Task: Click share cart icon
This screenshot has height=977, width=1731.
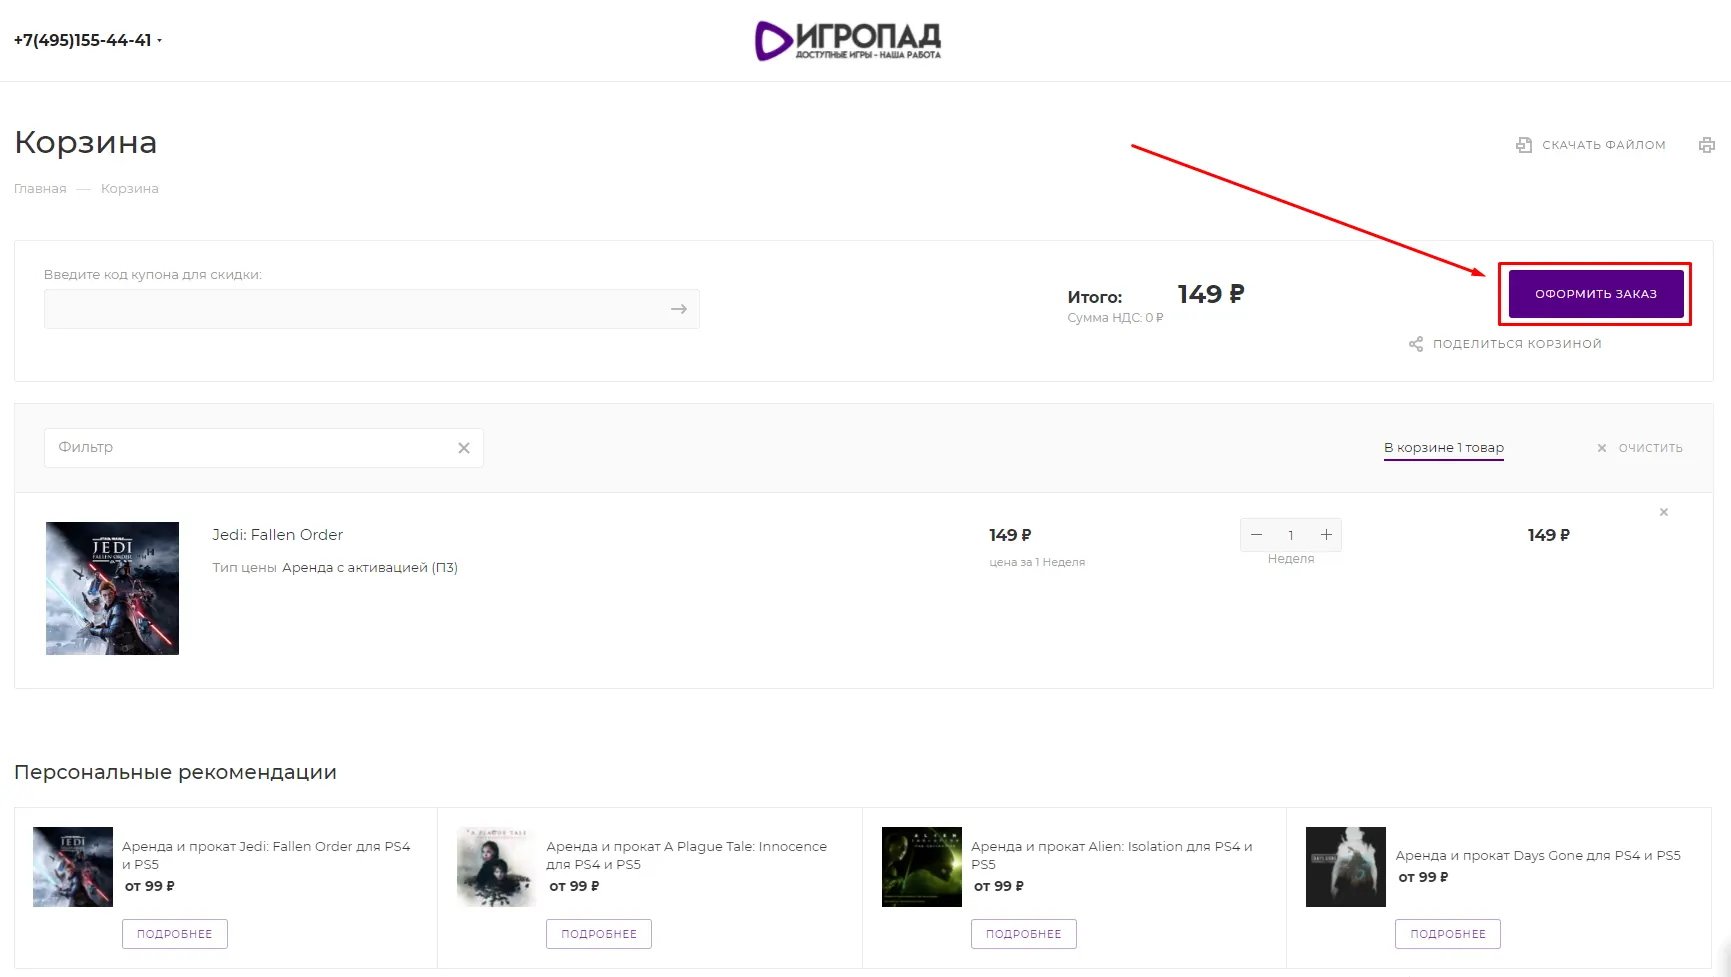Action: 1416,344
